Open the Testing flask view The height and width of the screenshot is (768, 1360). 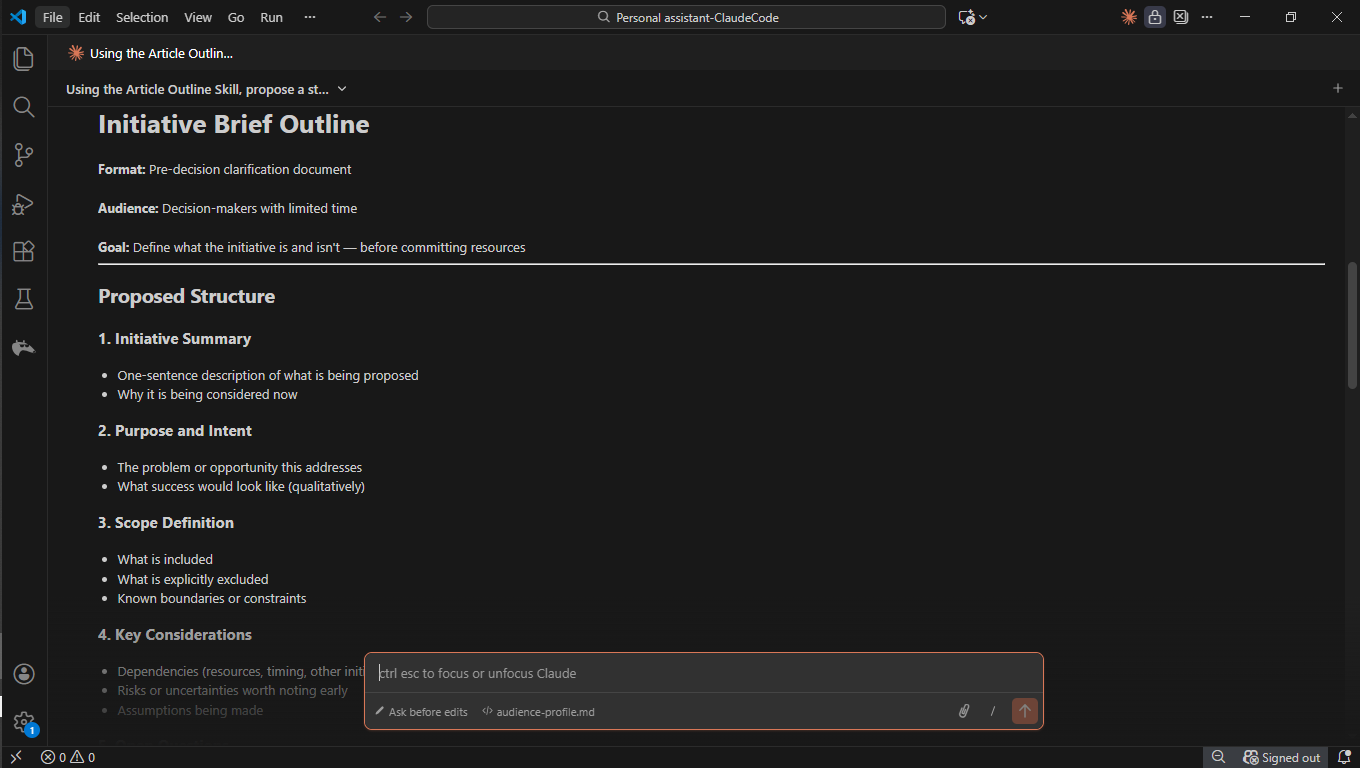[x=23, y=299]
